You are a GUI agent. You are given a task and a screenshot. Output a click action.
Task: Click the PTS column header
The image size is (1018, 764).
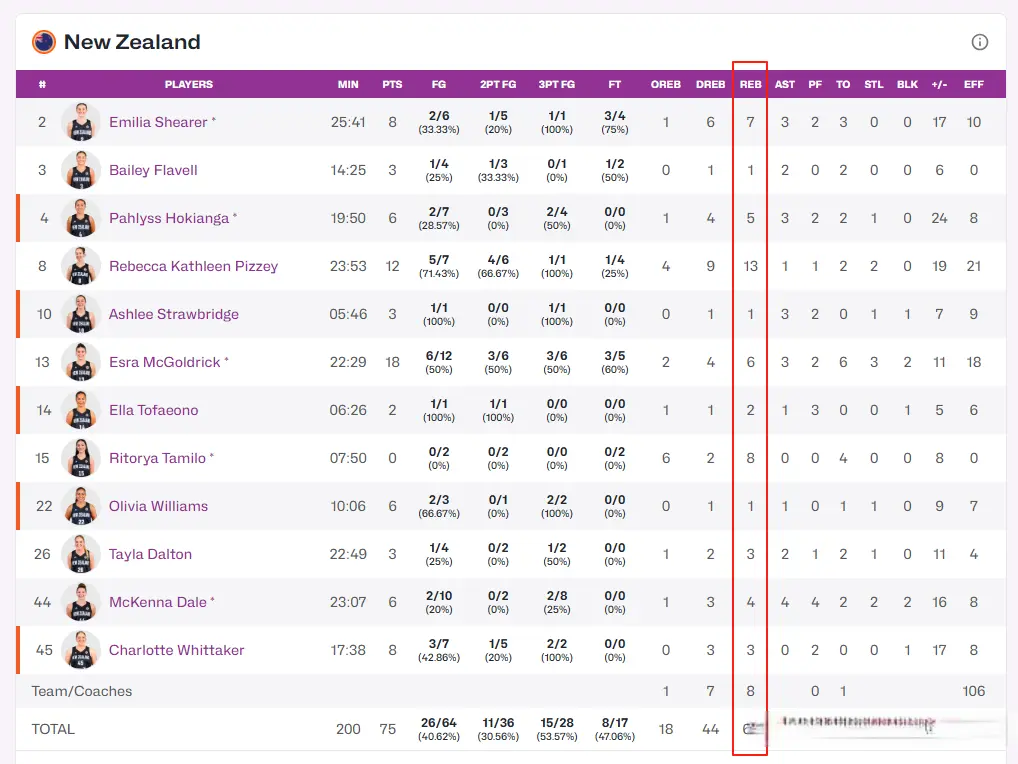392,84
